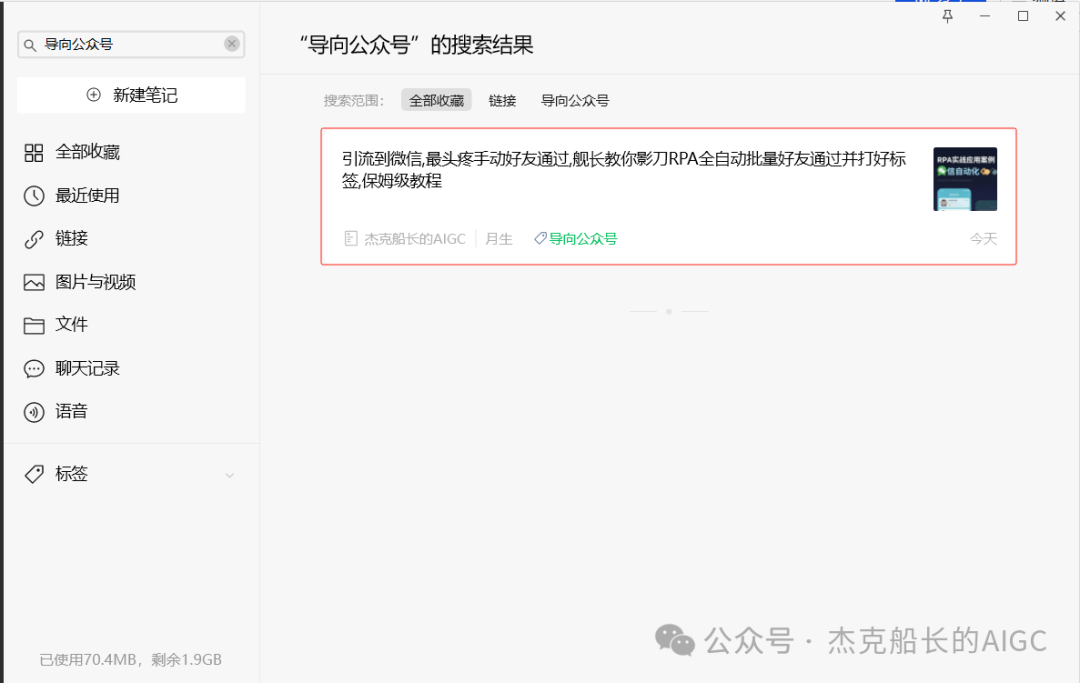Expand the 标签 chevron arrow
The width and height of the screenshot is (1080, 683).
pos(230,475)
